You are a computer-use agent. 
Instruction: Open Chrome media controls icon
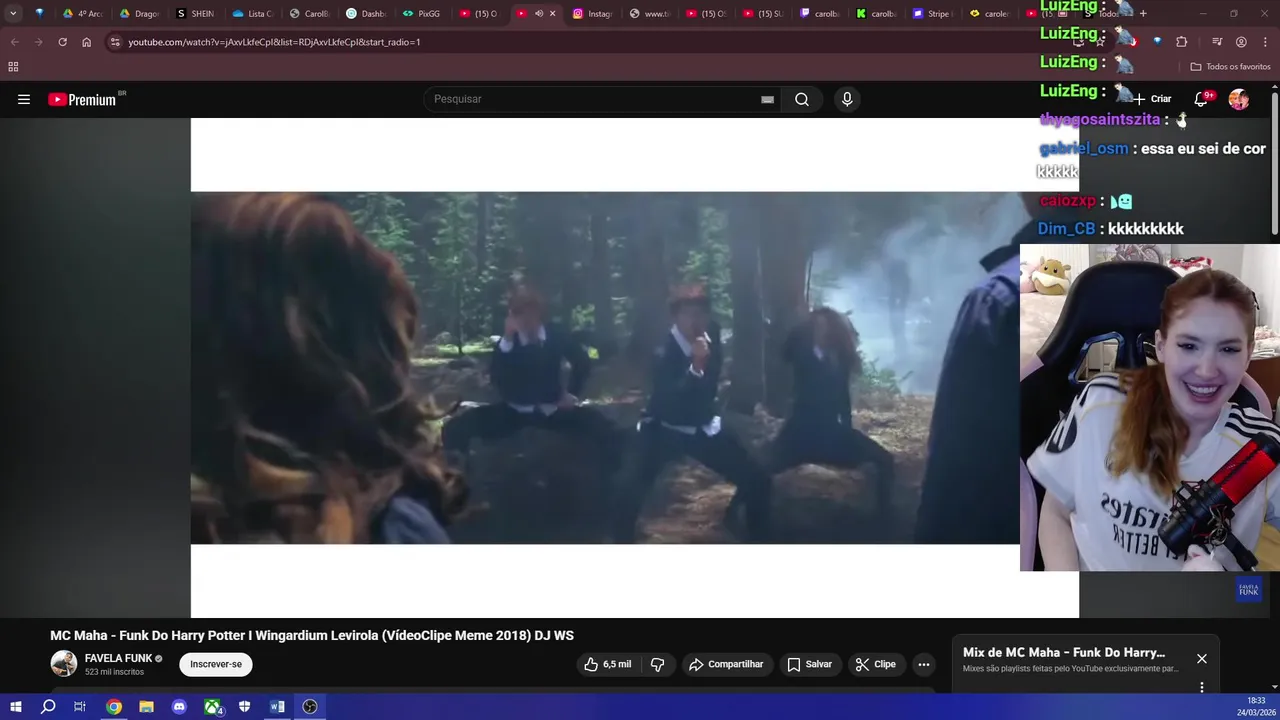[x=1217, y=42]
